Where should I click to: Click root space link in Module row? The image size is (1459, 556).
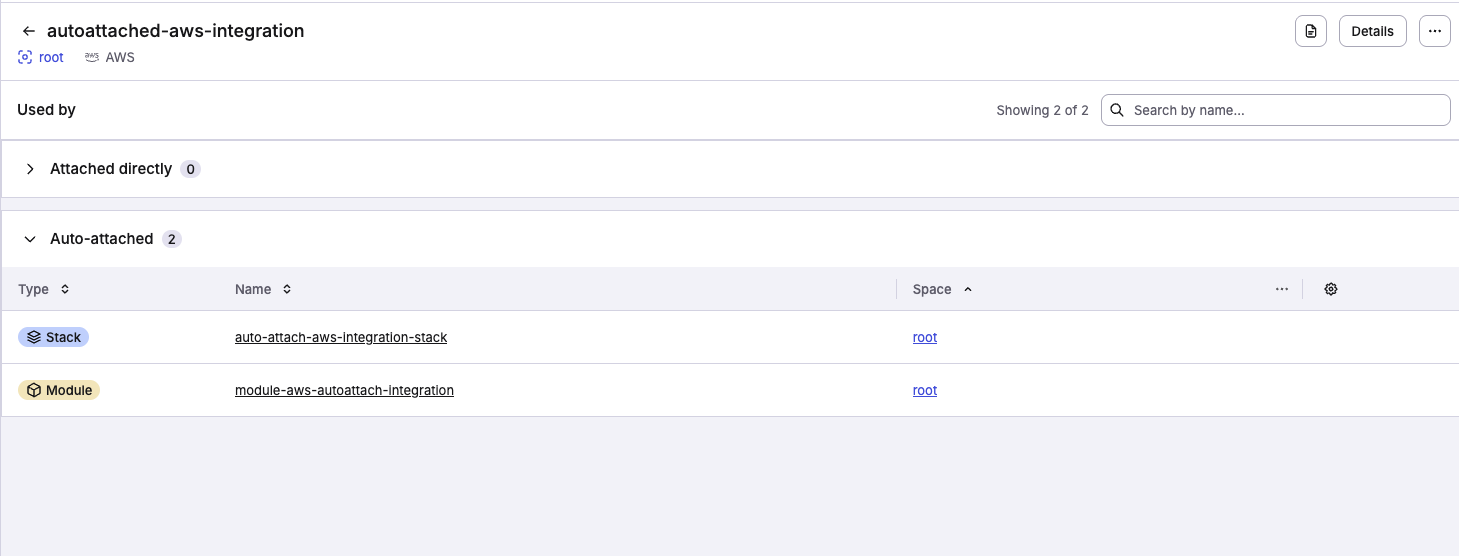(x=924, y=390)
